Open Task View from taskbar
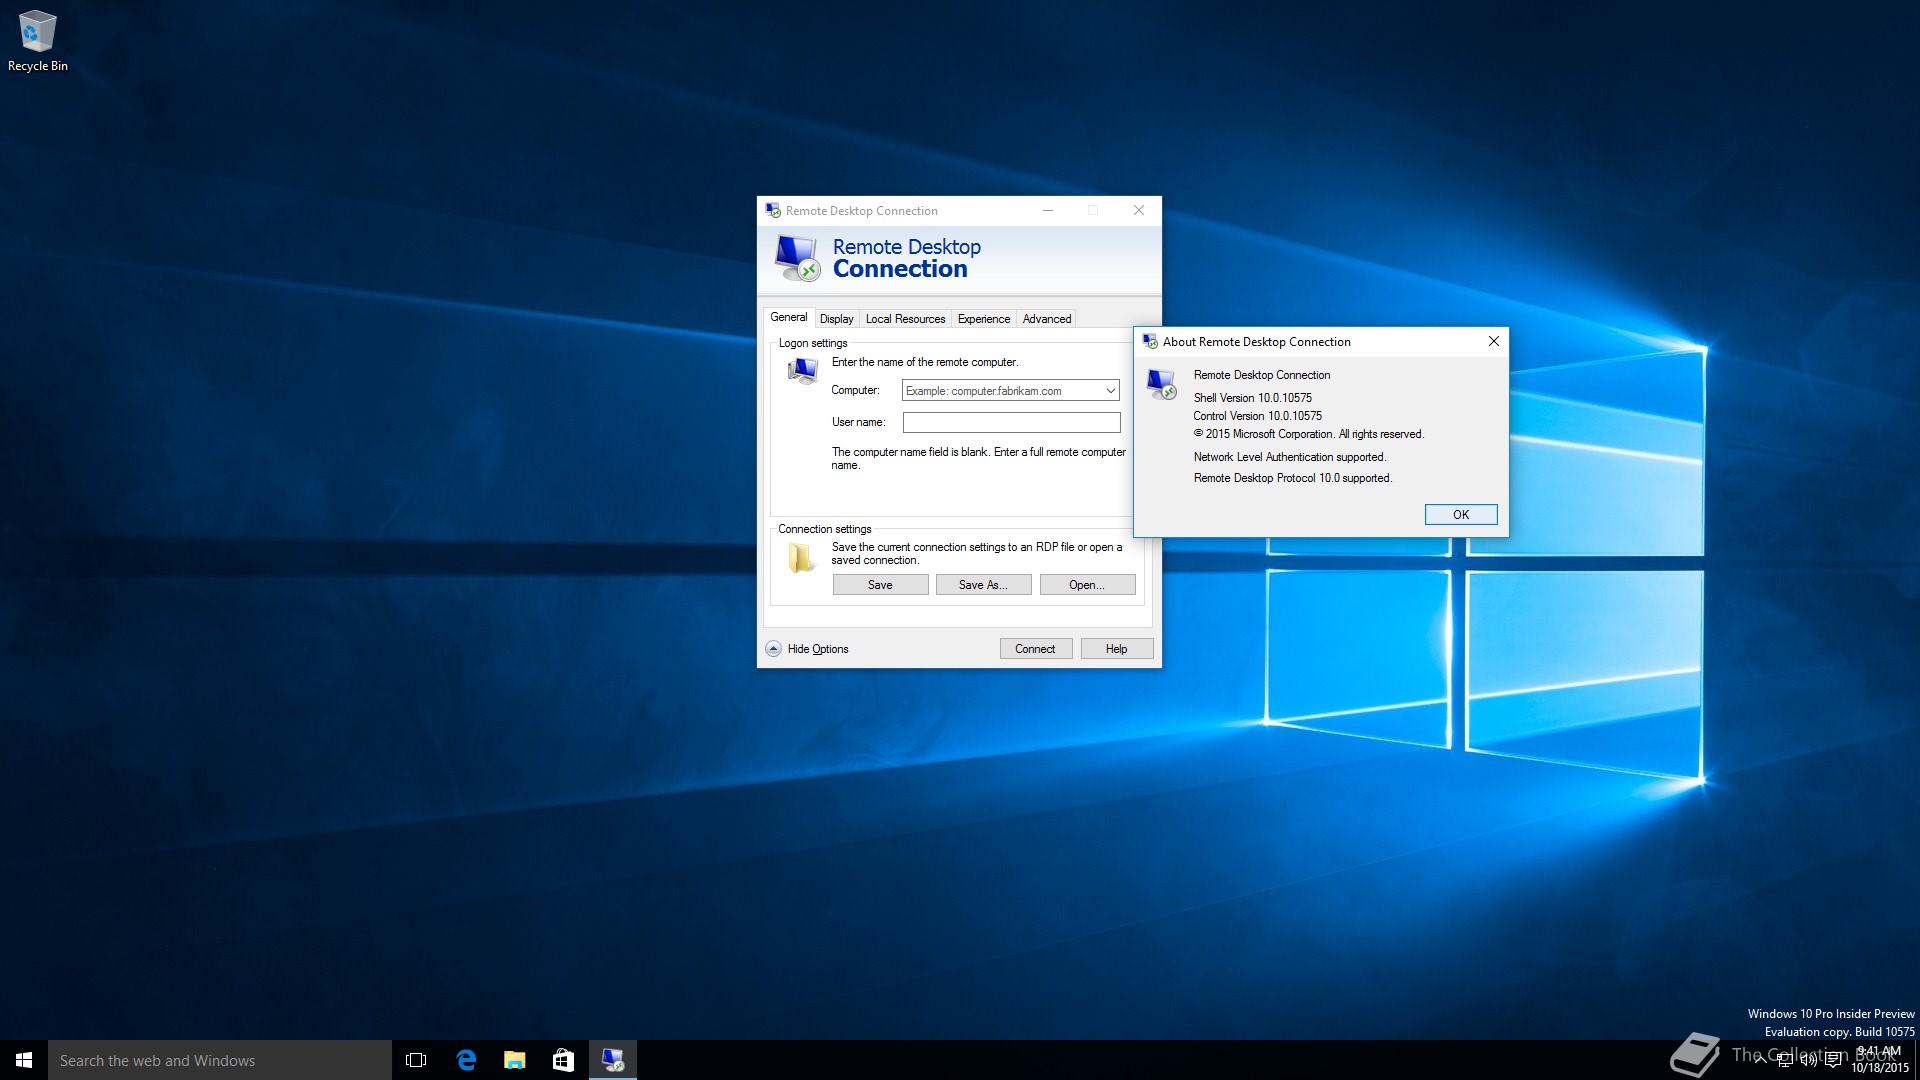Image resolution: width=1920 pixels, height=1080 pixels. (x=416, y=1060)
